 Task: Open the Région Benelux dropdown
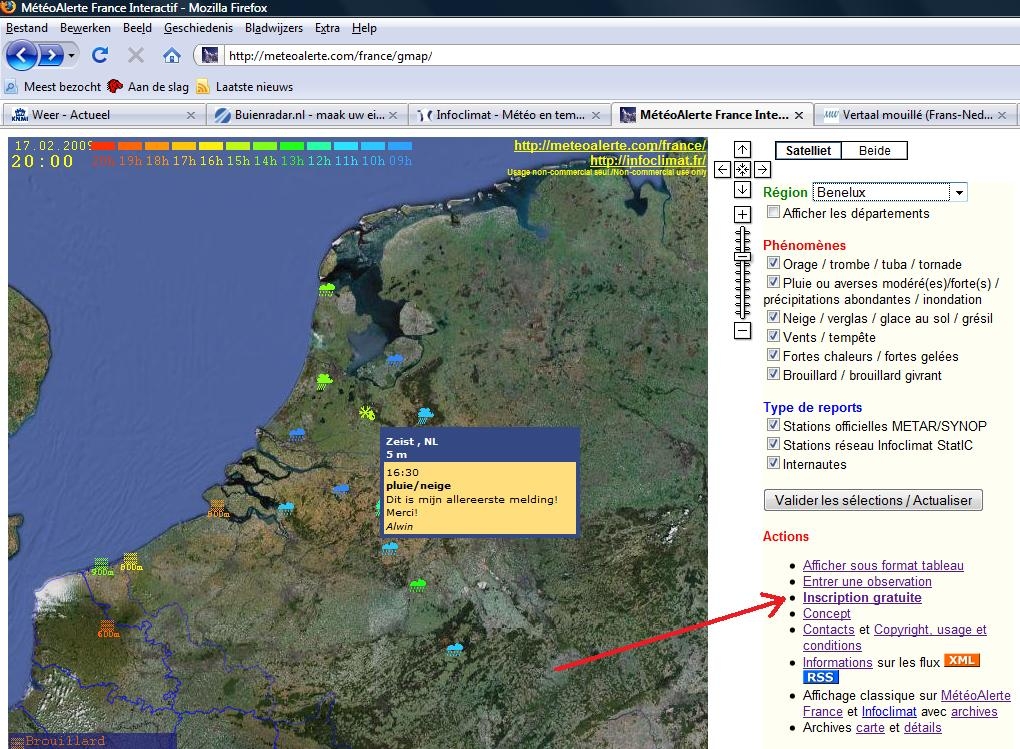pyautogui.click(x=889, y=192)
